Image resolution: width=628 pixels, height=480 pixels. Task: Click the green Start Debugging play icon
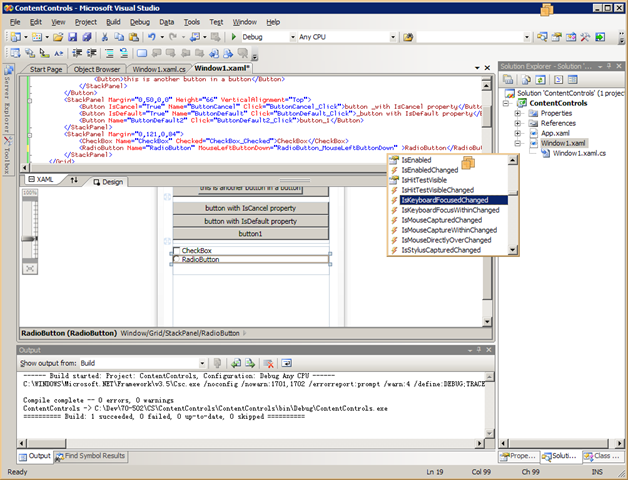click(234, 37)
